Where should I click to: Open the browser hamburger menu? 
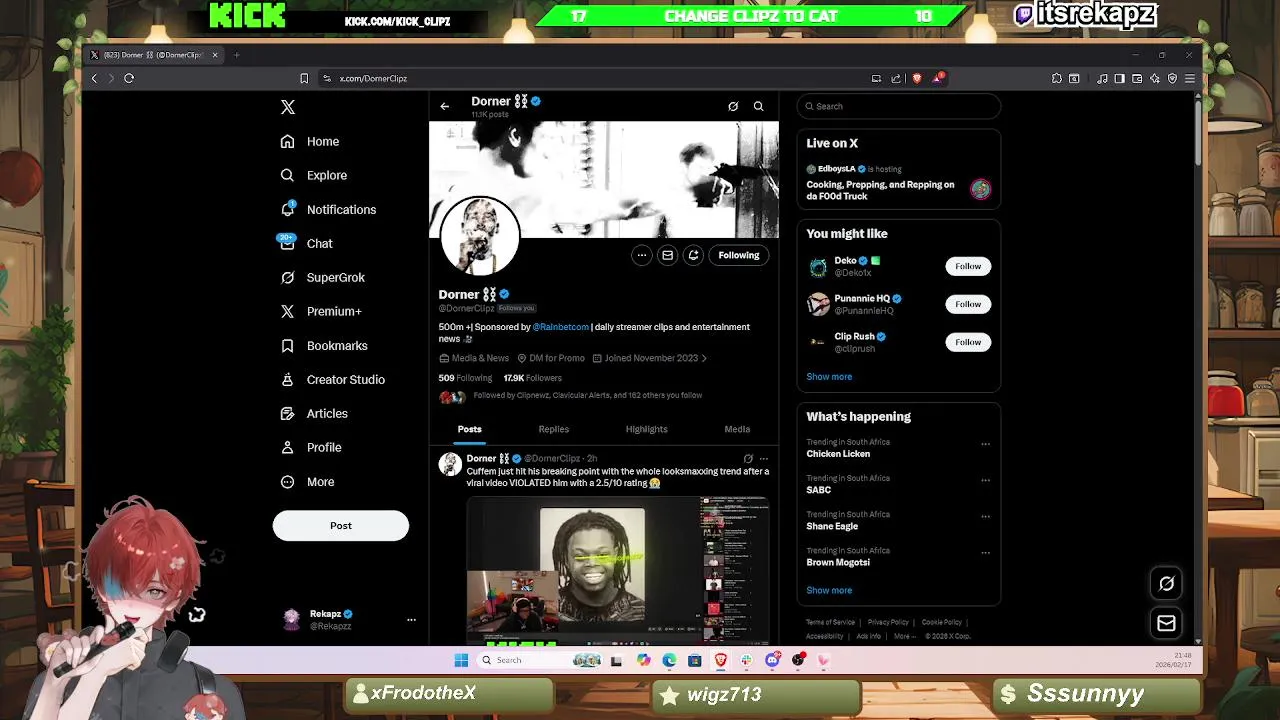pos(1189,78)
